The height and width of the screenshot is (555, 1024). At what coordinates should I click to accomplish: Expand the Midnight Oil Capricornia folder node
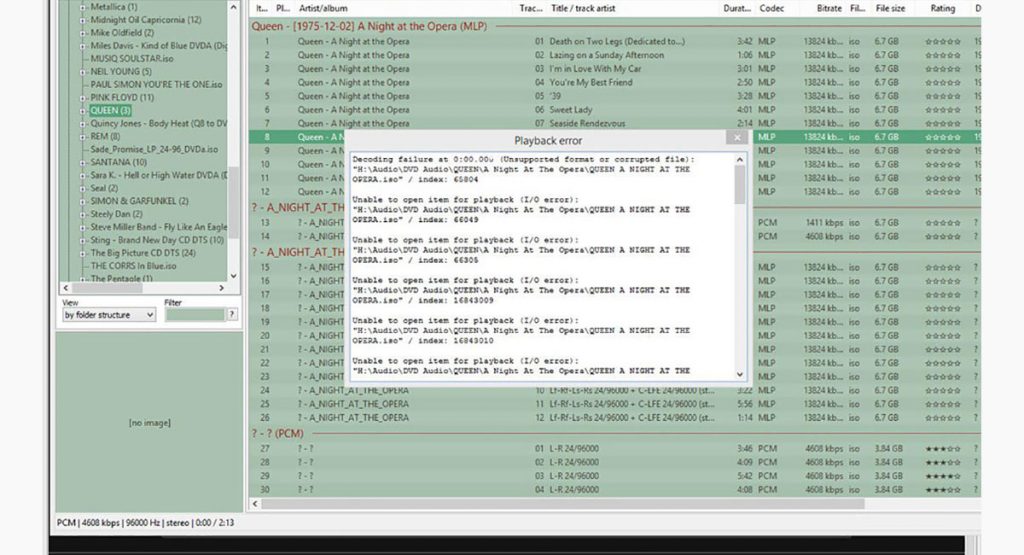point(82,20)
